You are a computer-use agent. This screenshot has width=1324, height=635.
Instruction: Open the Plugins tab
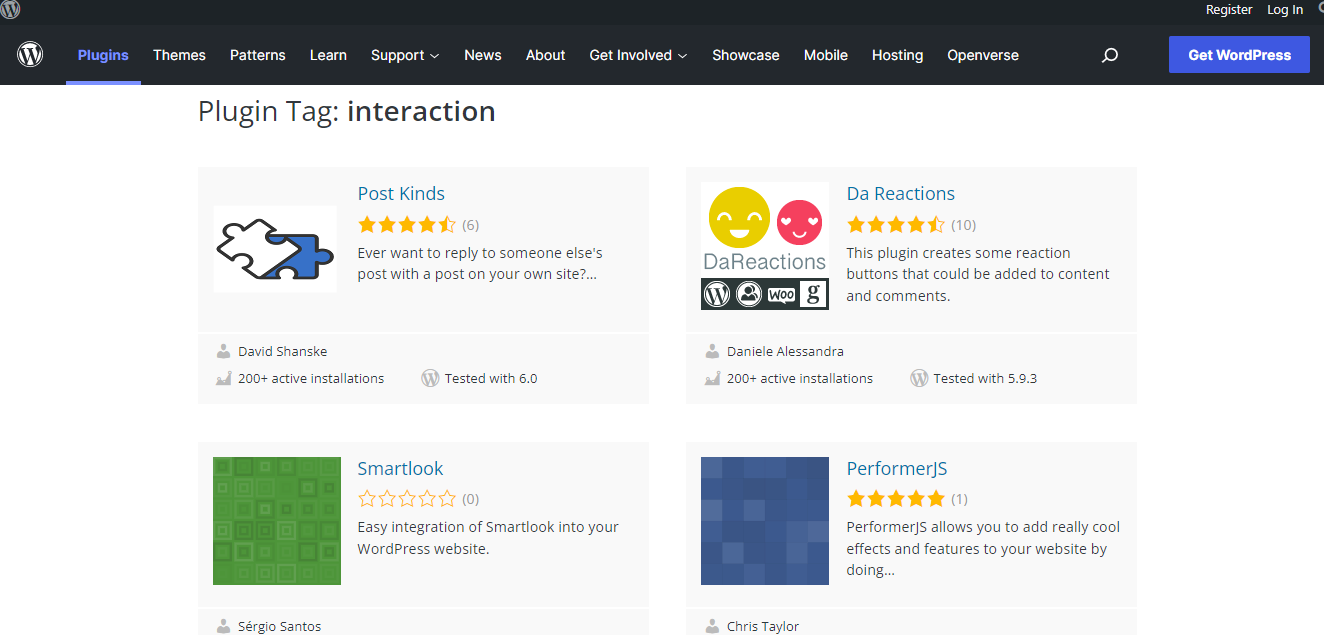(103, 55)
